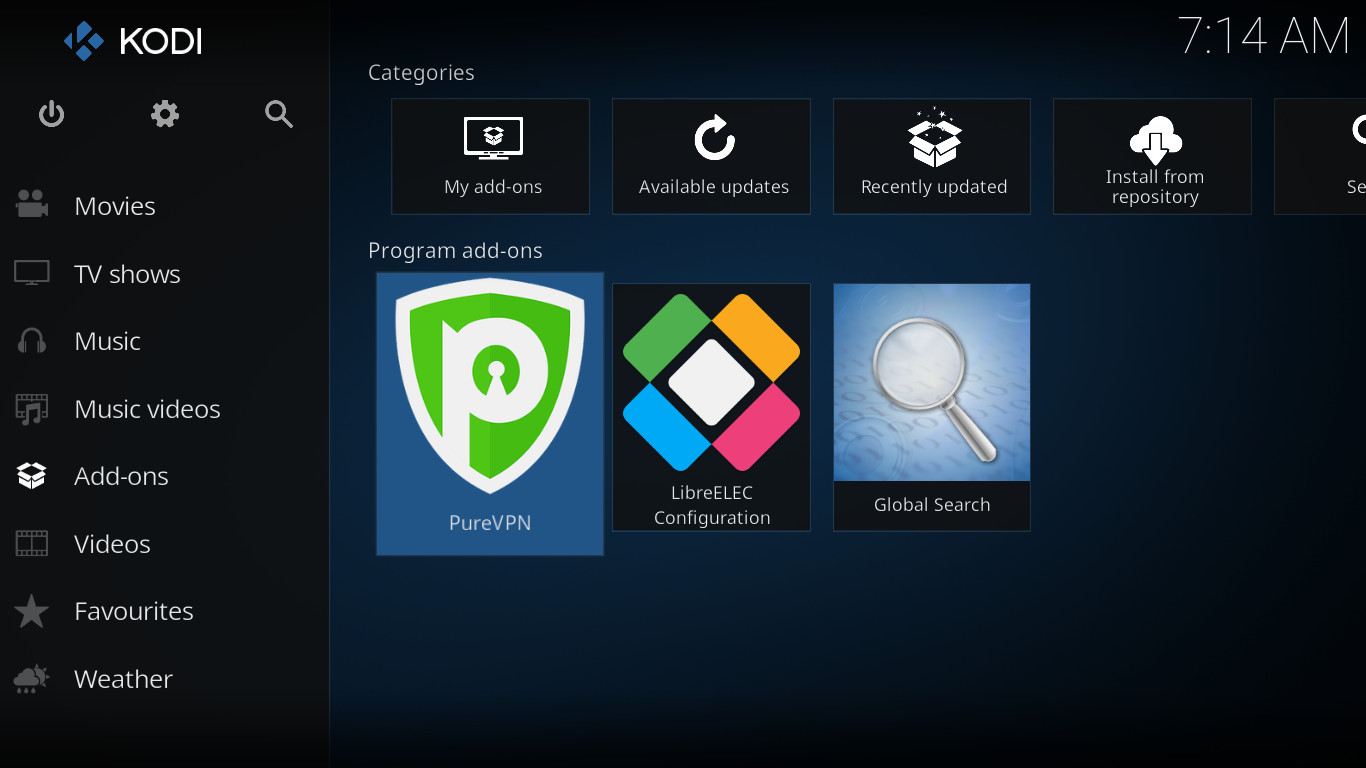Click the Kodi logo

click(133, 41)
